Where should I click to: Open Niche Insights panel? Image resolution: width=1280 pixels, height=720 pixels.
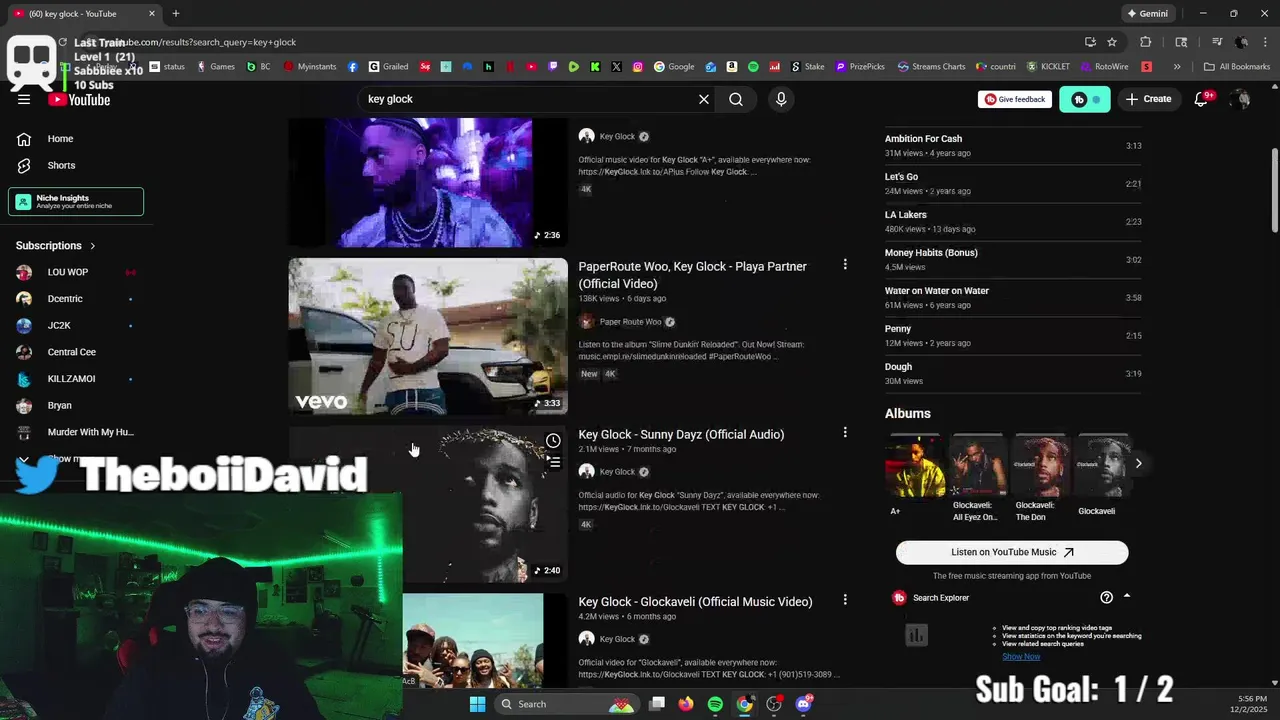tap(76, 201)
